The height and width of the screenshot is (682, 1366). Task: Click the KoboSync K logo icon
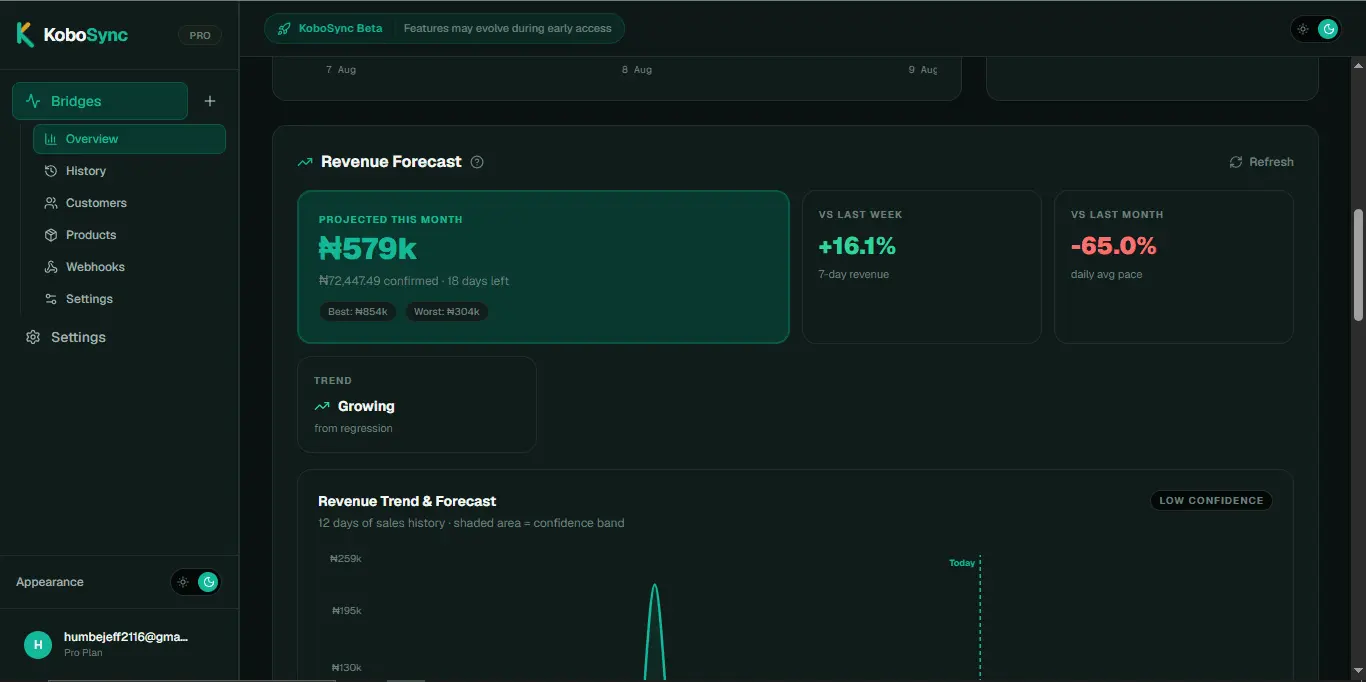(x=25, y=35)
